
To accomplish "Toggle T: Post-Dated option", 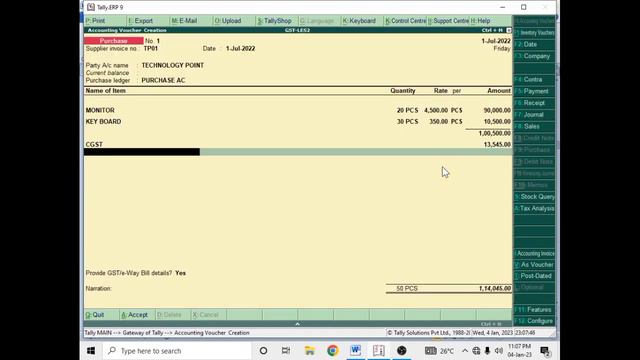I will coord(534,276).
